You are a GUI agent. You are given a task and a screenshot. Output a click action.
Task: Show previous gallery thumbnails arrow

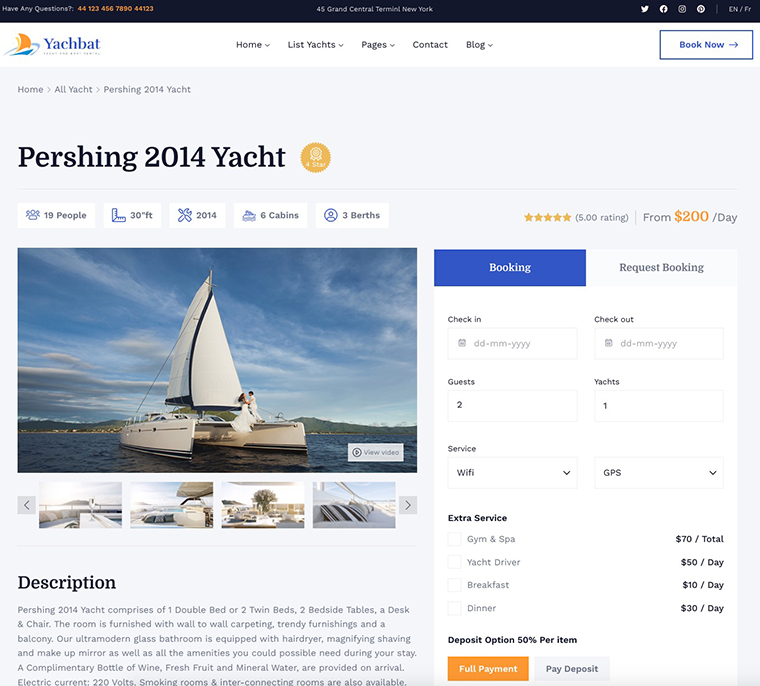pos(27,505)
